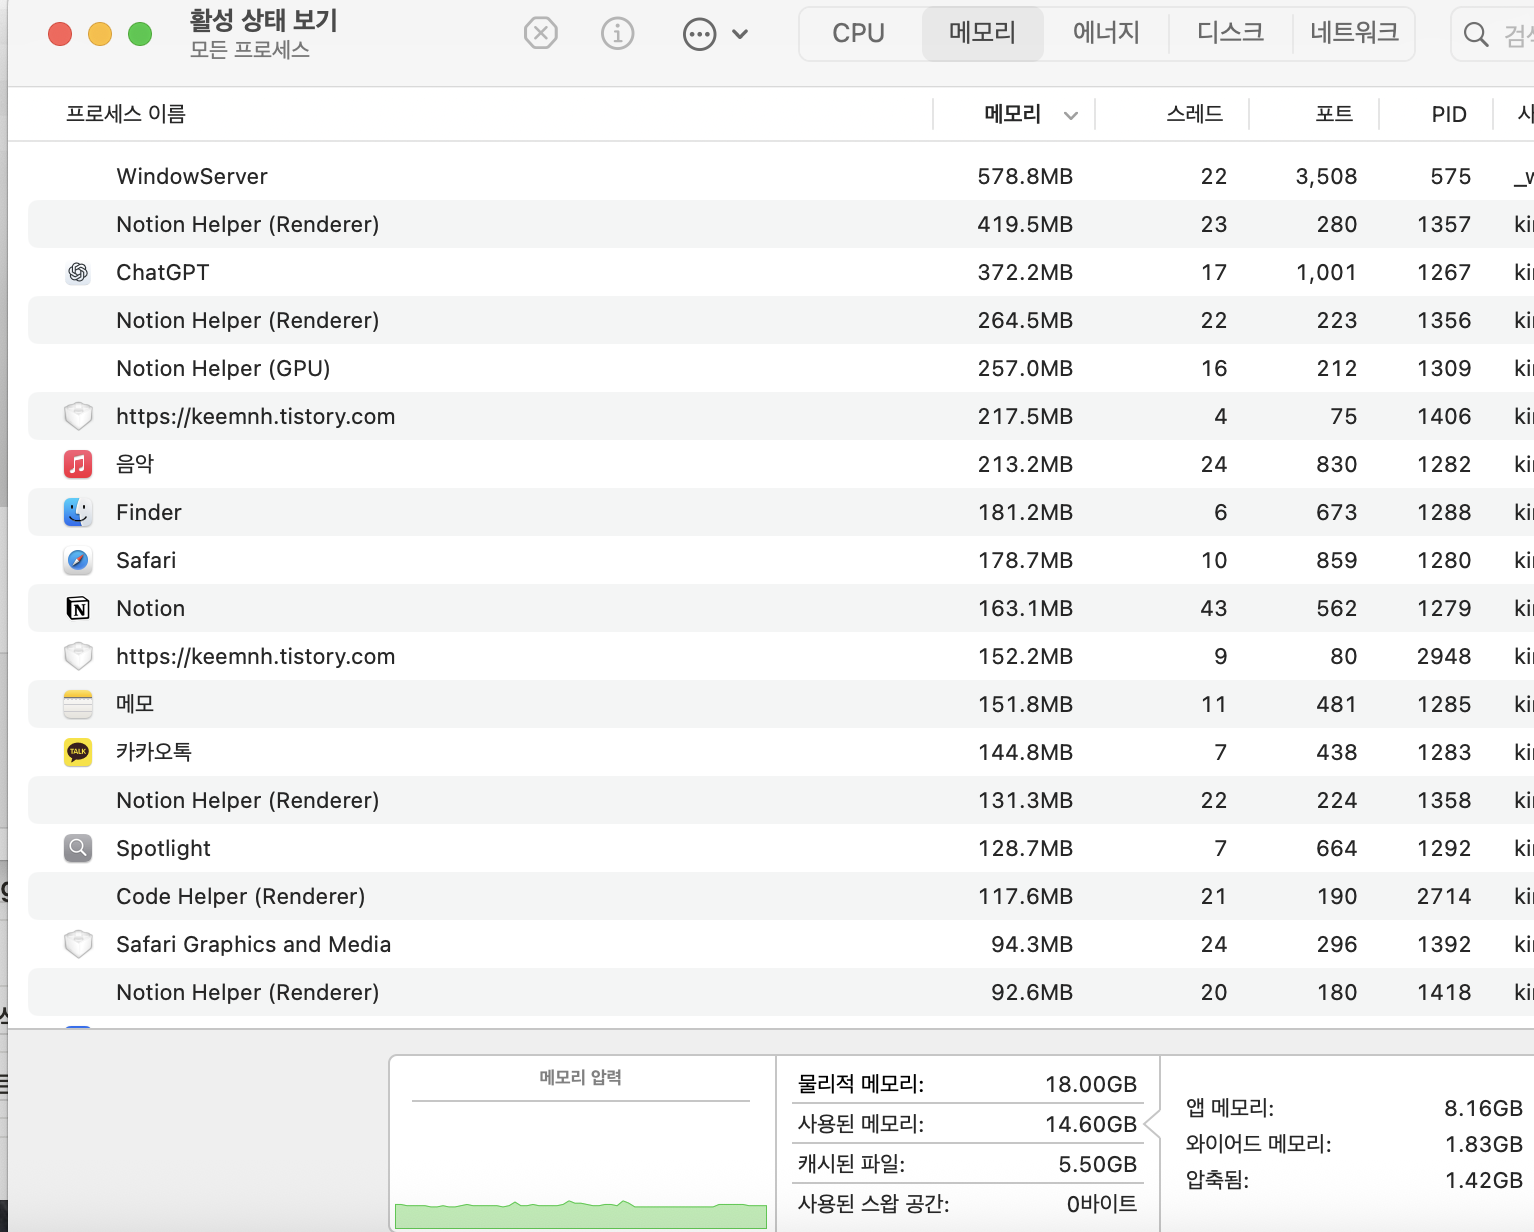Click the Finder app icon in list
Viewport: 1534px width, 1232px height.
point(78,512)
